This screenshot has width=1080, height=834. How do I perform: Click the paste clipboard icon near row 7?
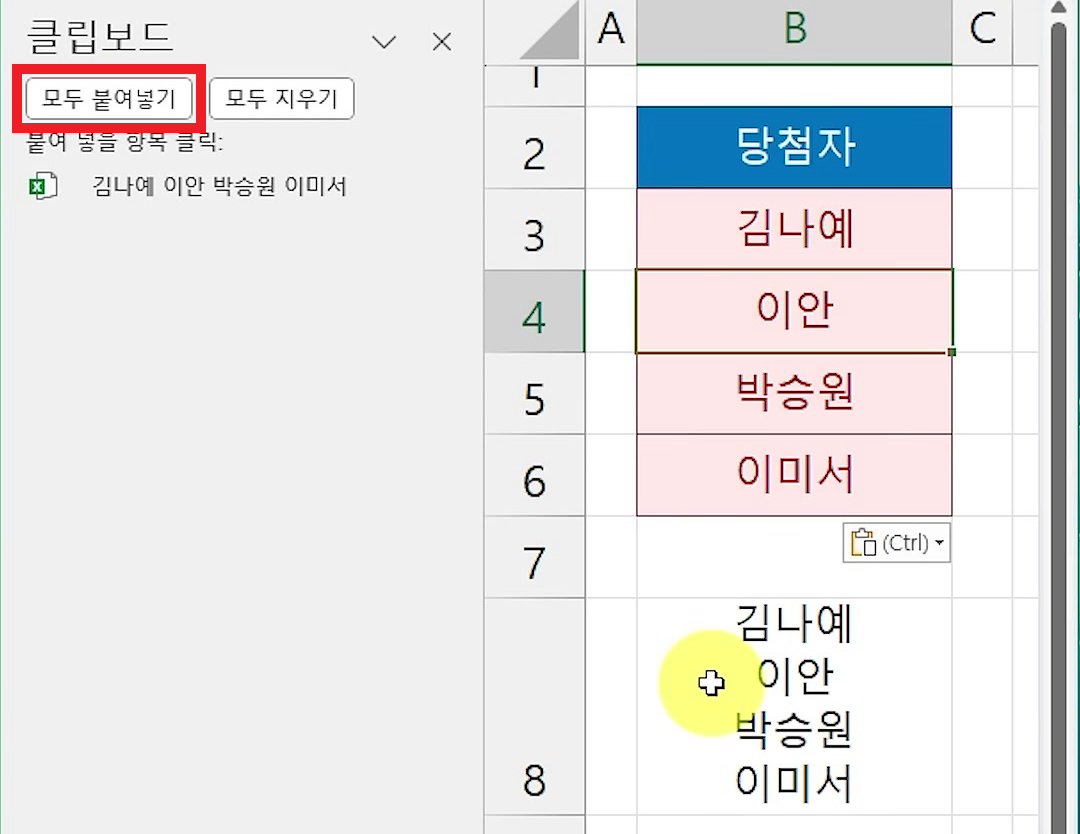click(863, 543)
